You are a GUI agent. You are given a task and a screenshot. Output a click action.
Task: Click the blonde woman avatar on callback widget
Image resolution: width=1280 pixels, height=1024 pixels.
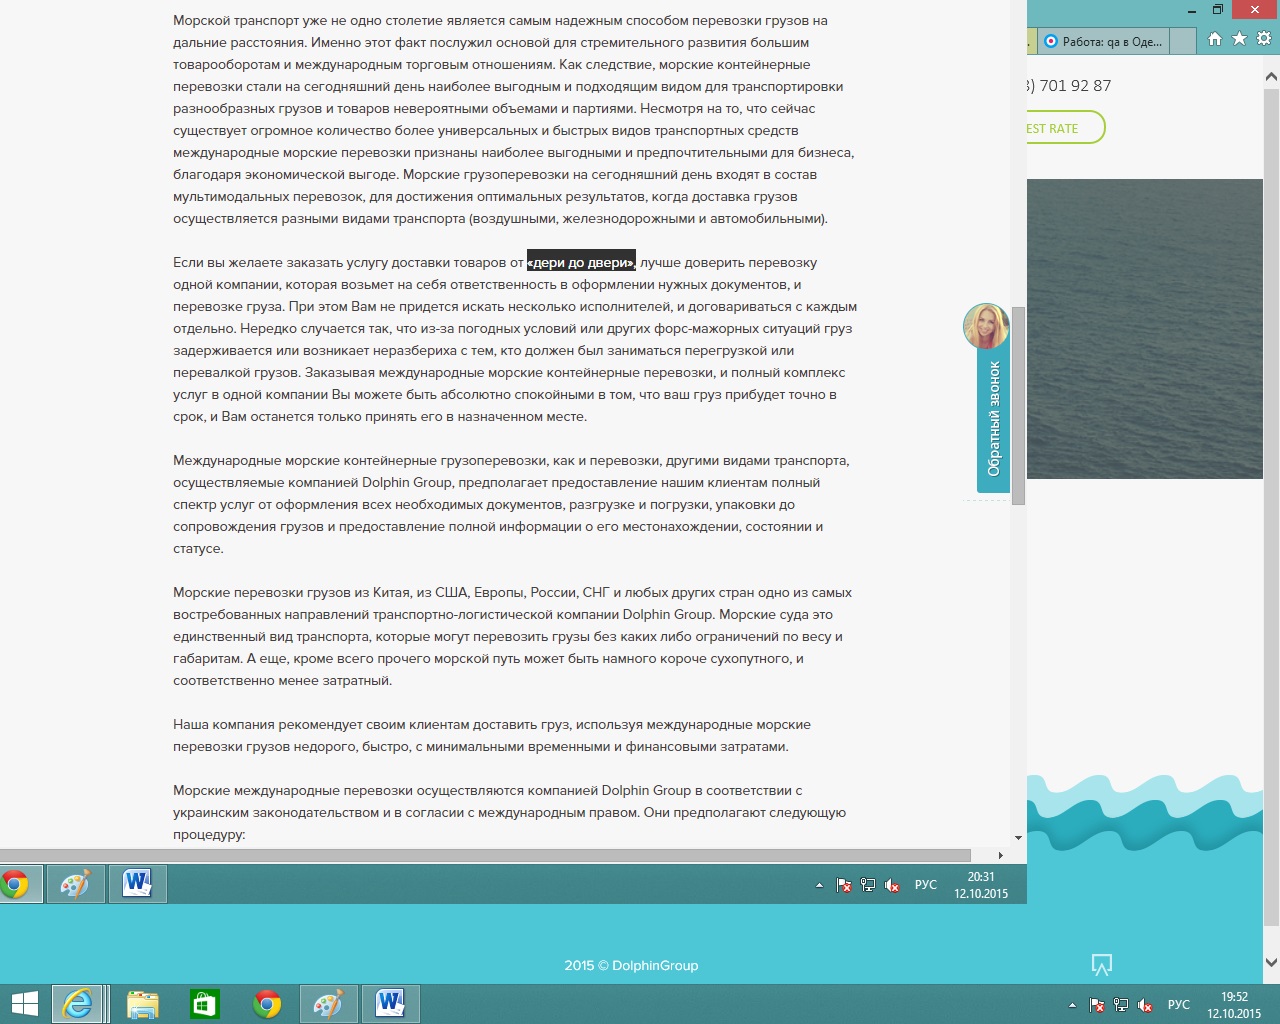point(985,326)
